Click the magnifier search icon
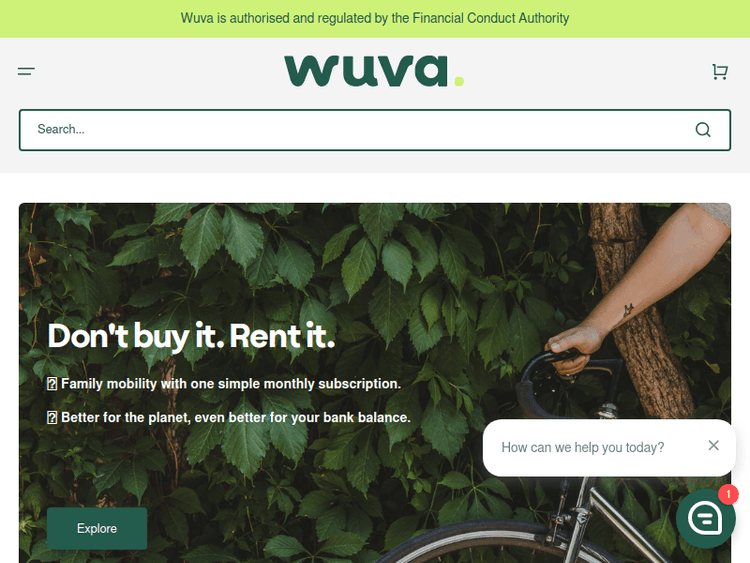This screenshot has width=750, height=563. 703,130
